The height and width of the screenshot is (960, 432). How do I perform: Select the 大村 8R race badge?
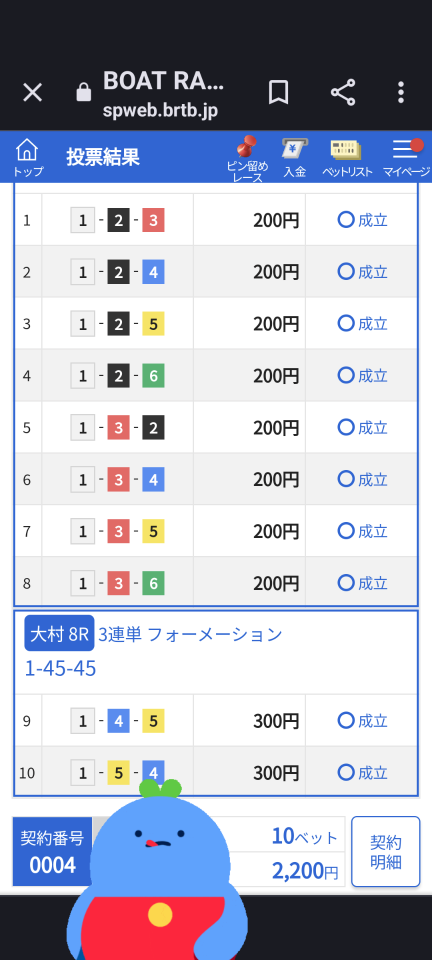click(x=59, y=633)
